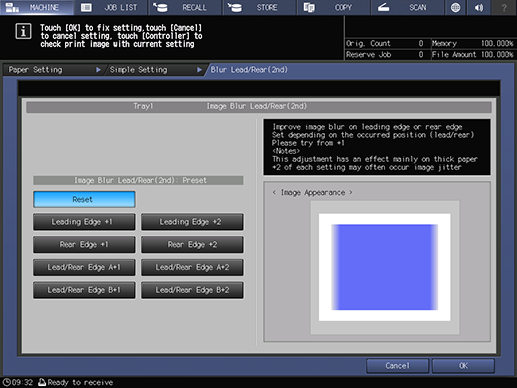The height and width of the screenshot is (388, 517).
Task: Click the Image Appearance preview thumbnail
Action: [385, 267]
